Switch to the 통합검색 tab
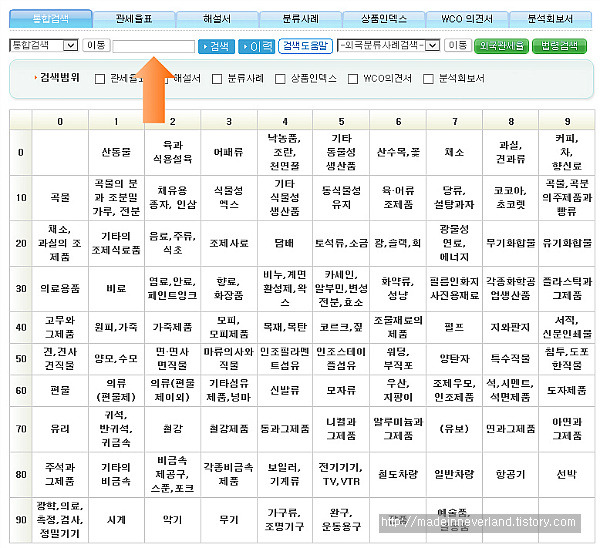This screenshot has width=600, height=548. [51, 19]
